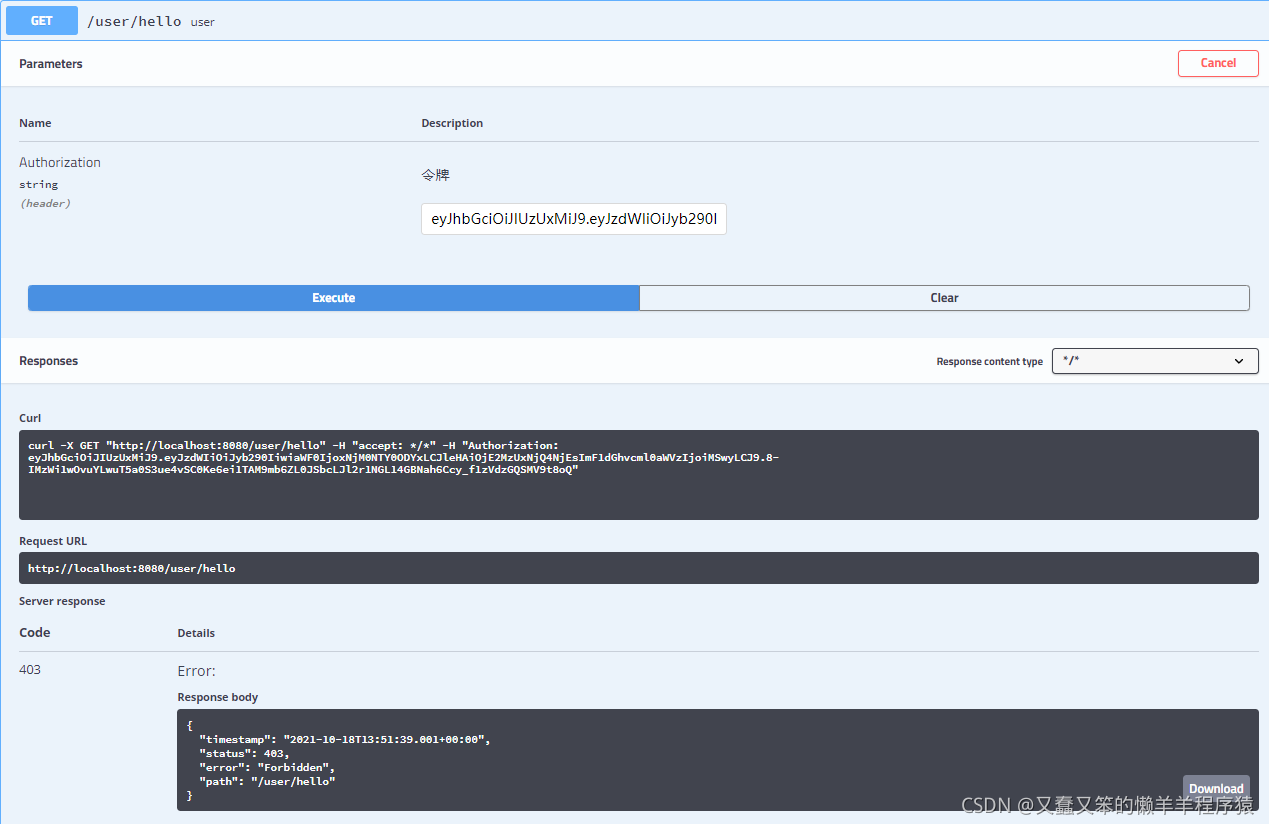Click the Server response label

click(62, 601)
